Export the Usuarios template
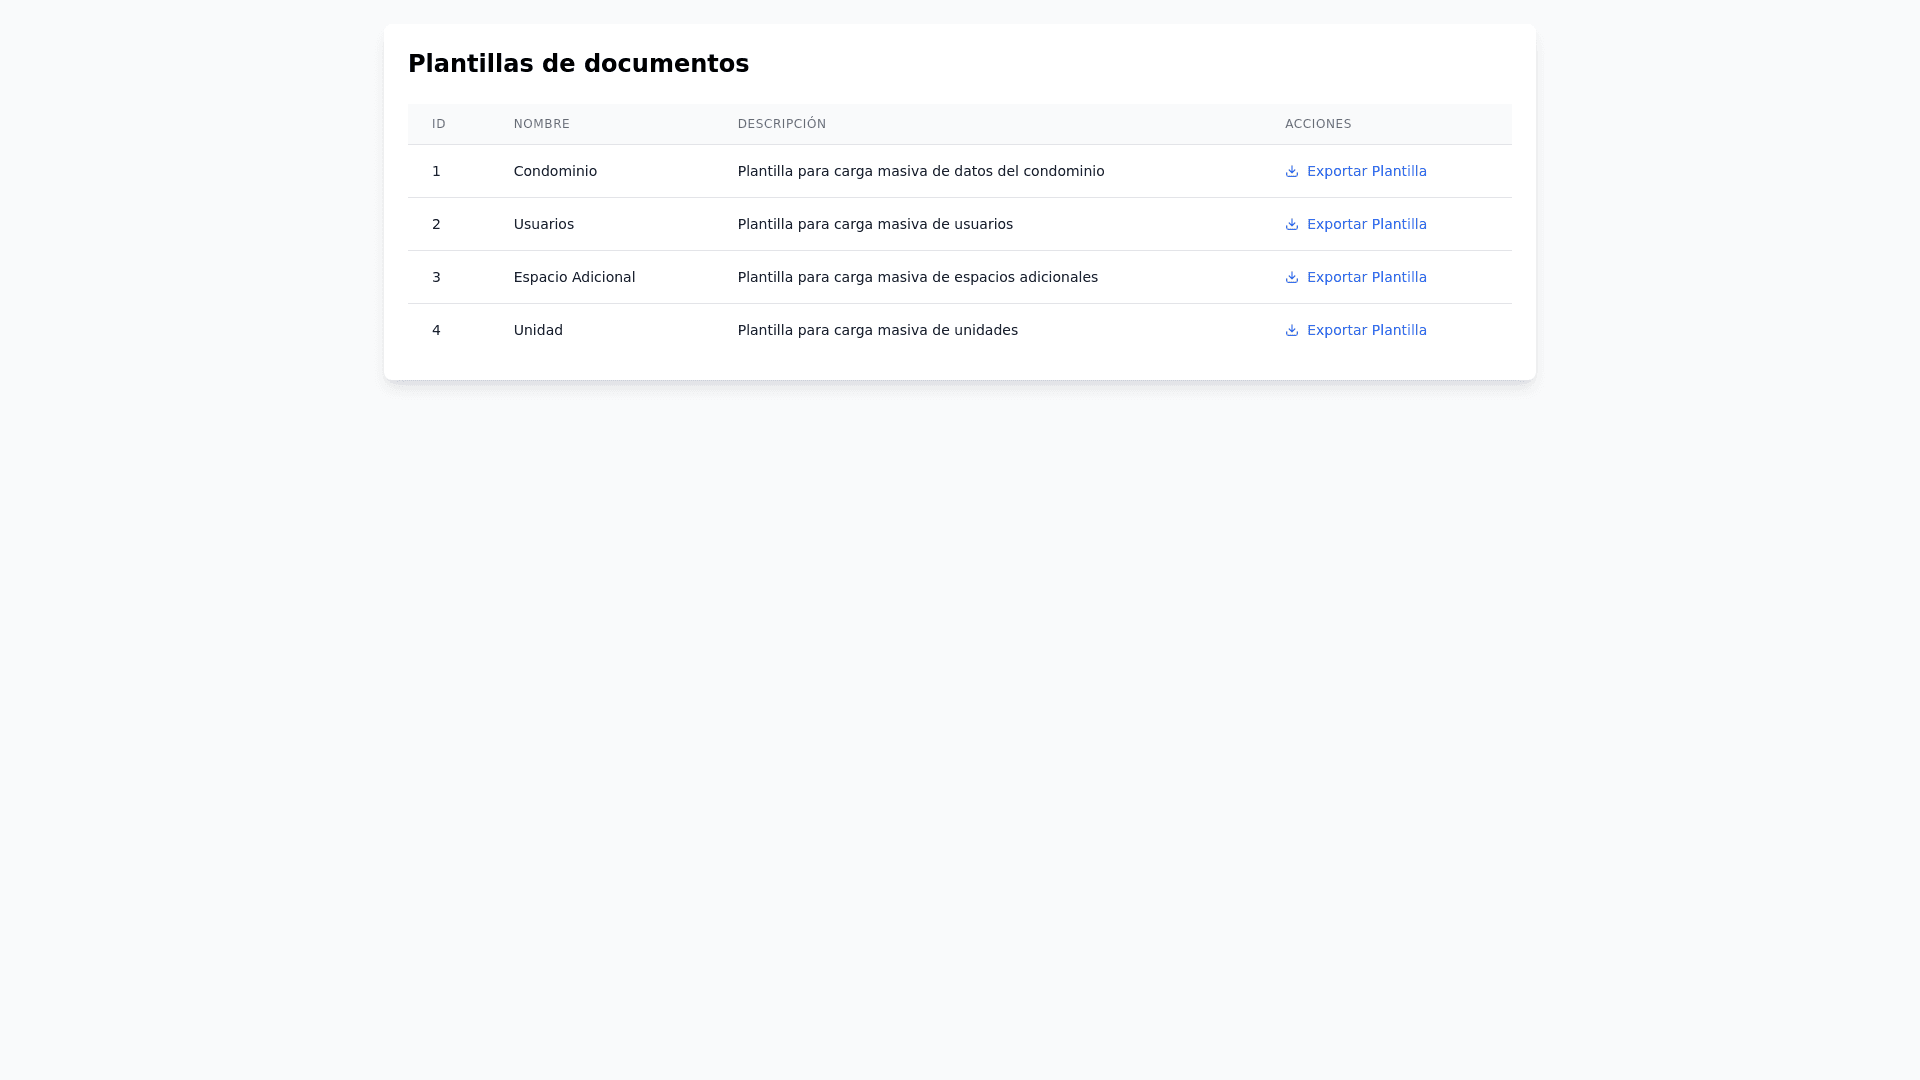The height and width of the screenshot is (1080, 1920). (1366, 224)
